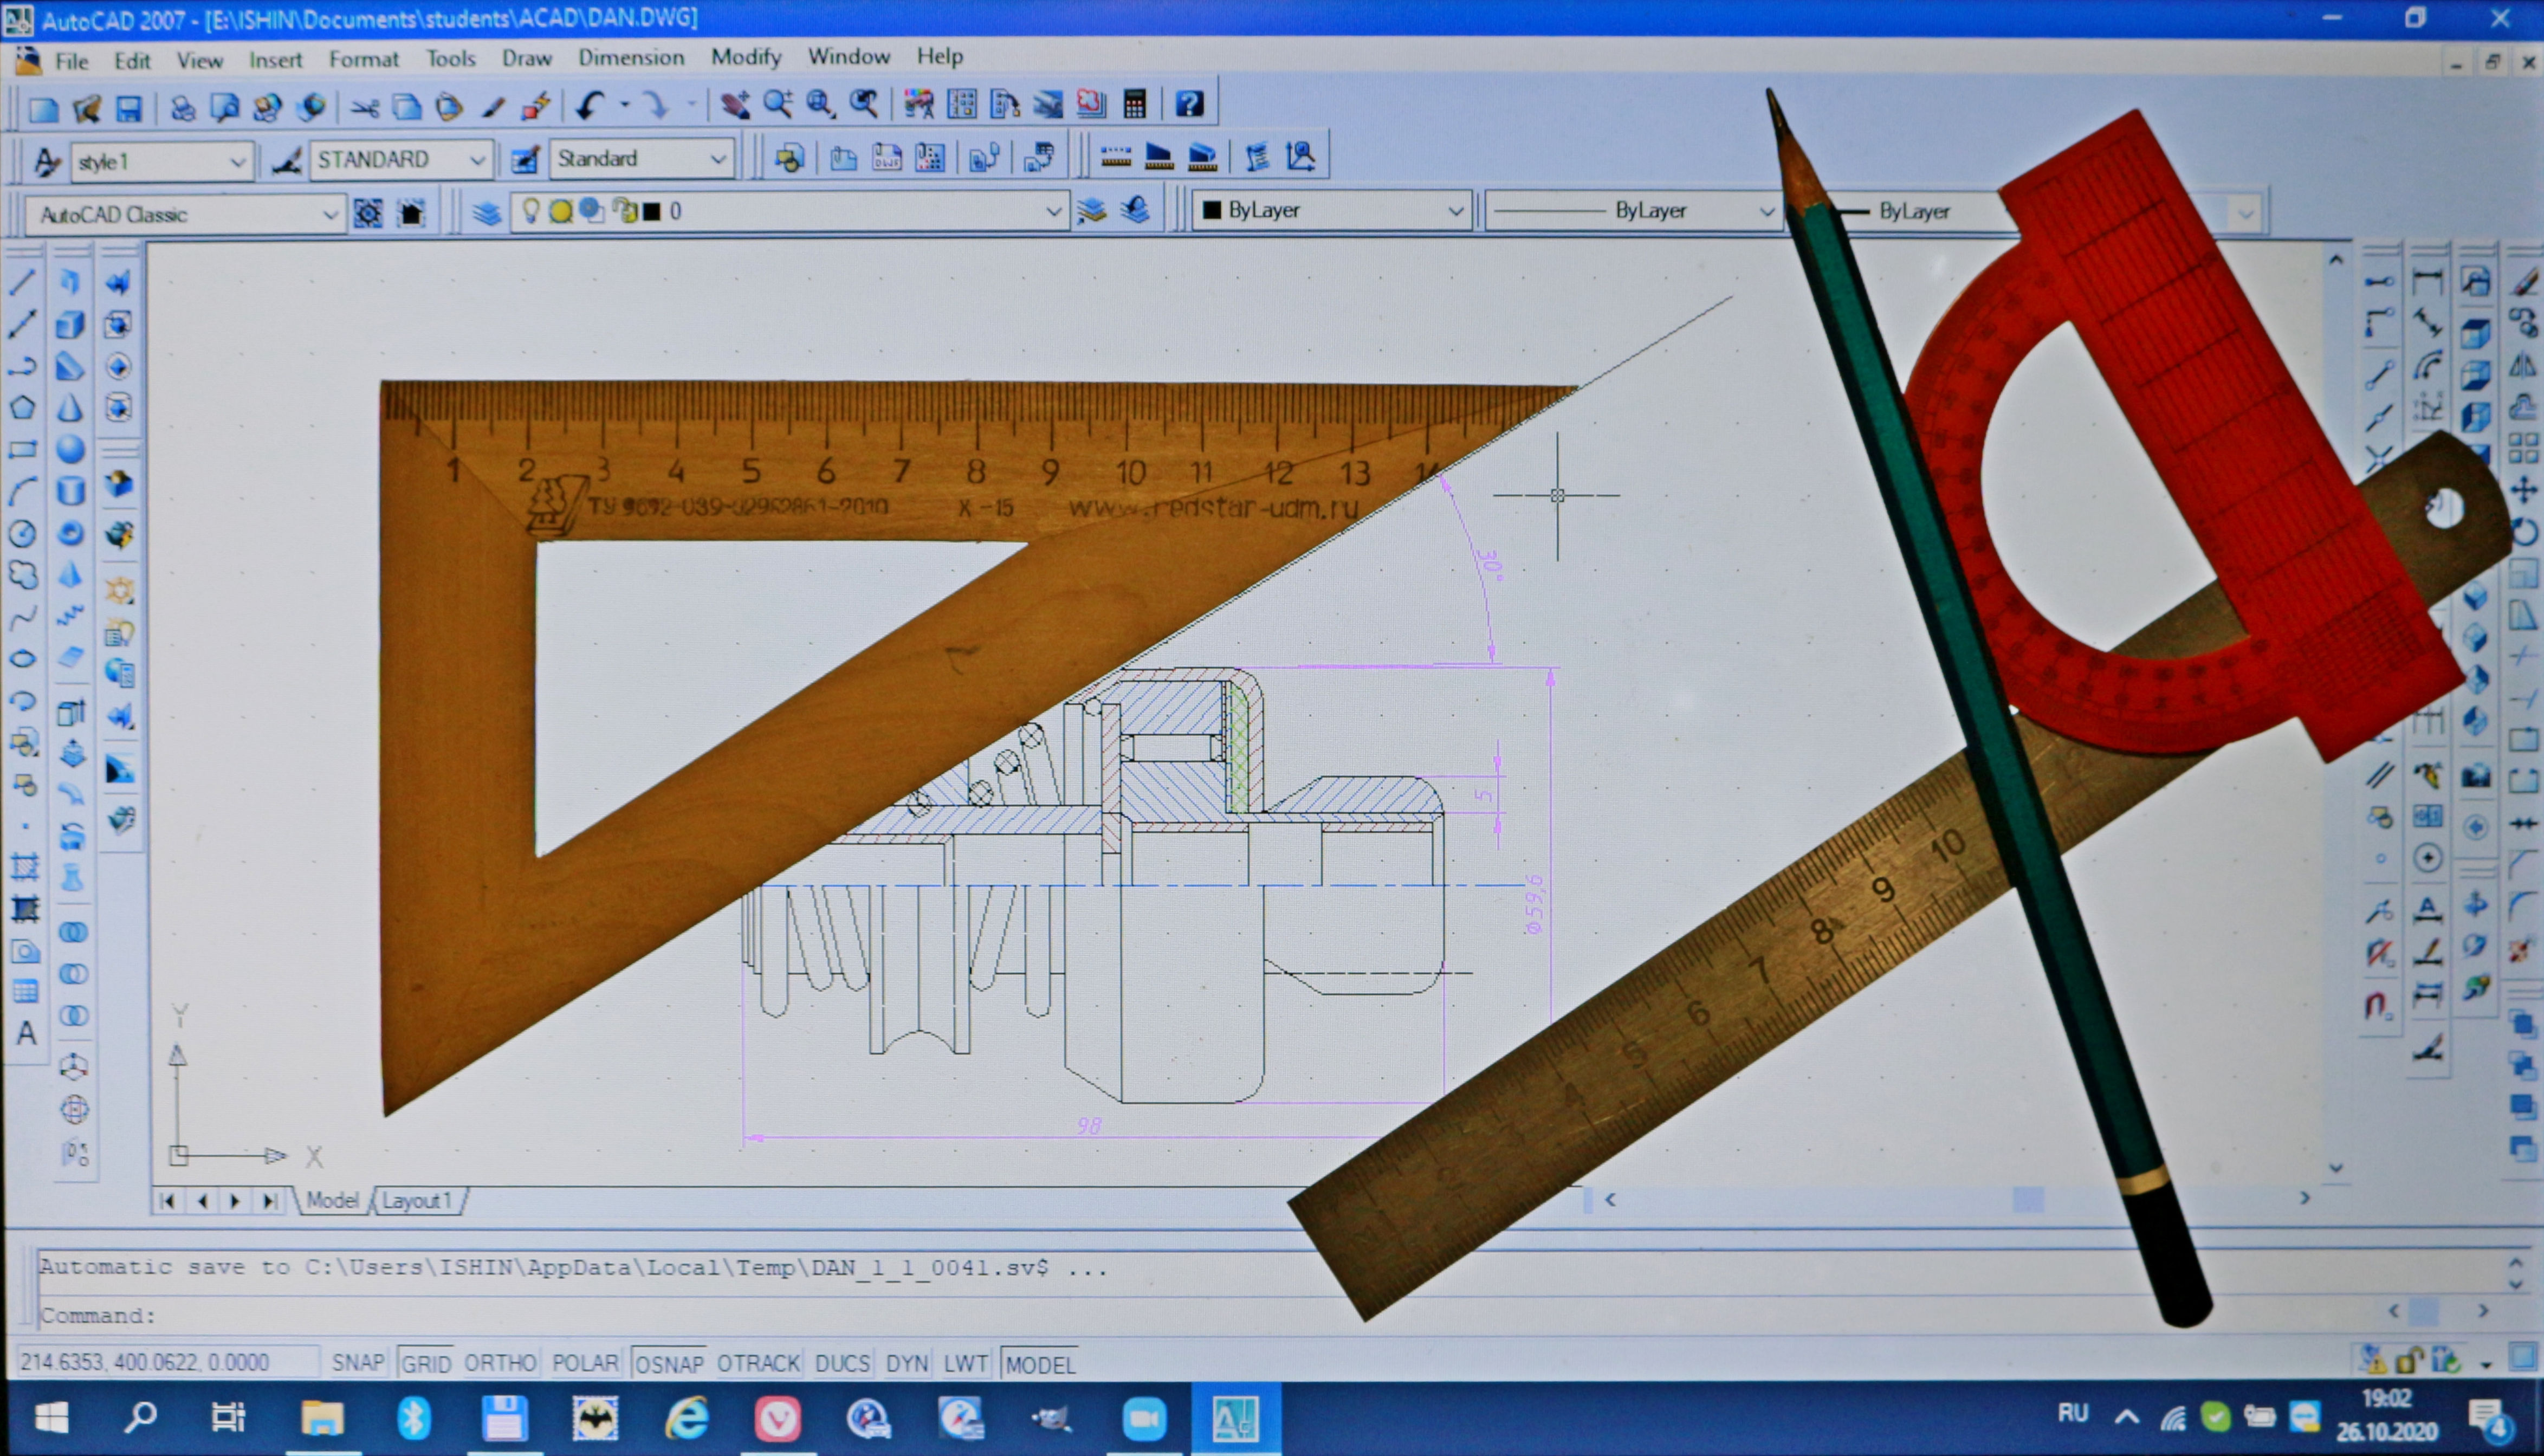Open the File menu
The width and height of the screenshot is (2544, 1456).
pyautogui.click(x=71, y=61)
